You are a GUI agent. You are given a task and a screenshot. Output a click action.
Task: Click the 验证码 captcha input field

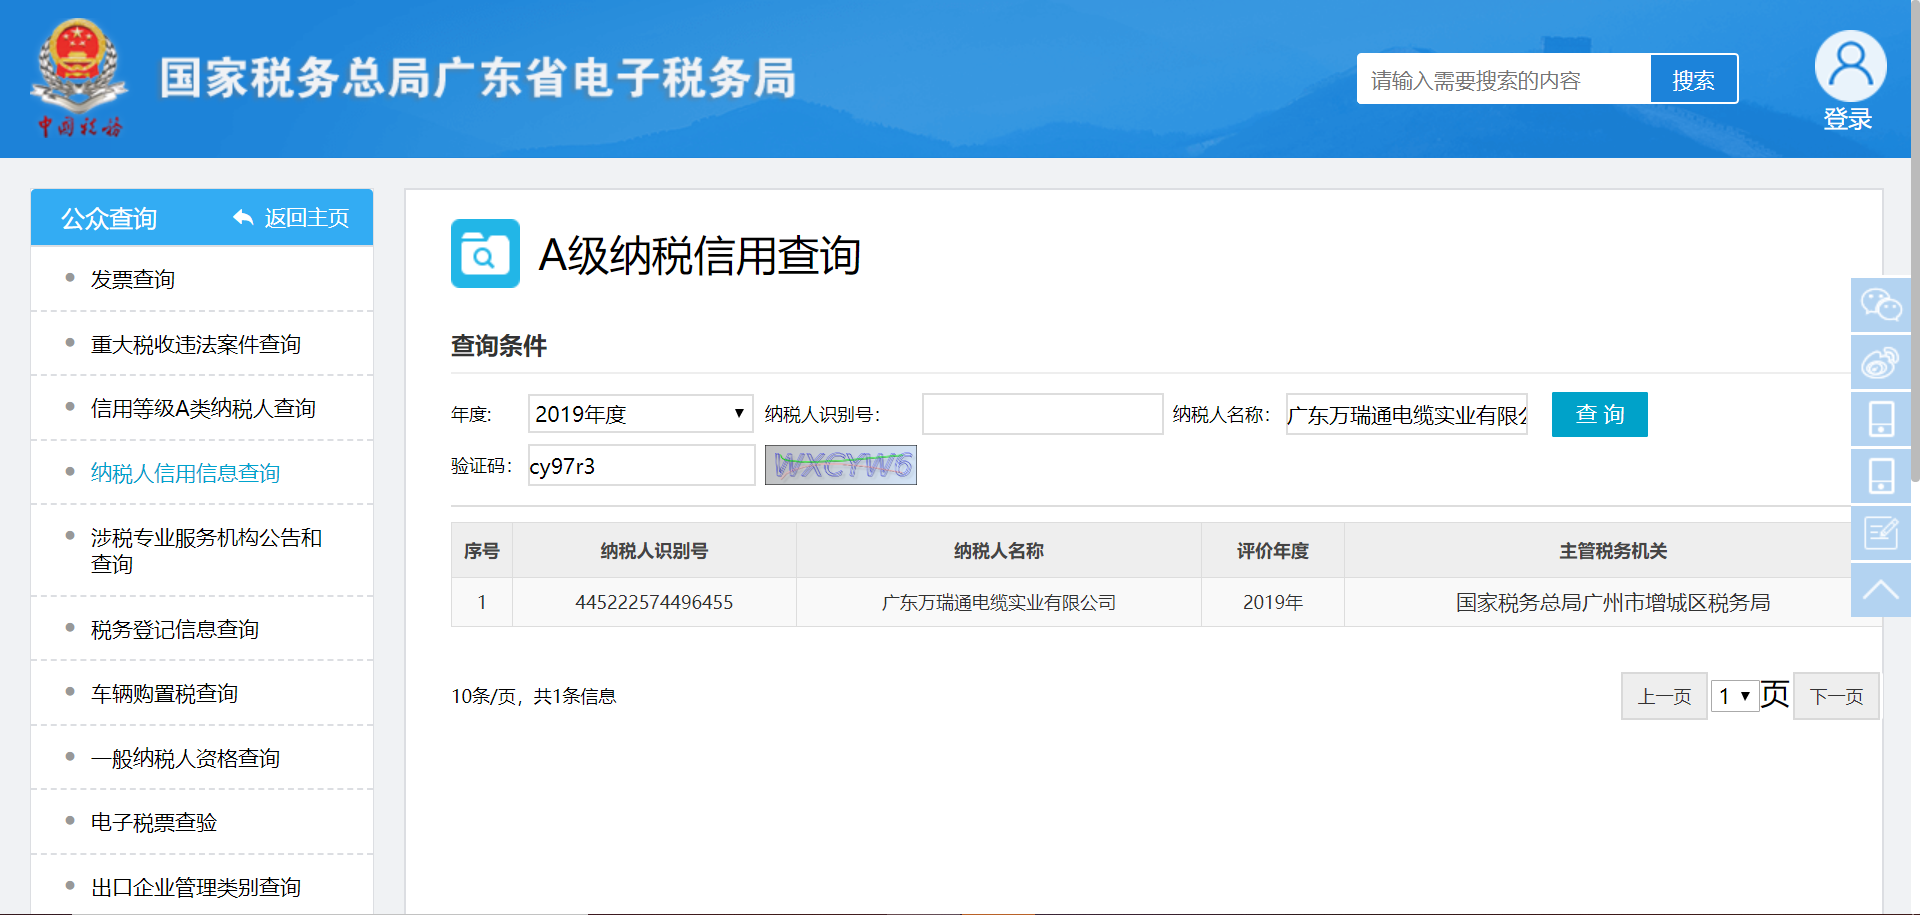pyautogui.click(x=641, y=466)
